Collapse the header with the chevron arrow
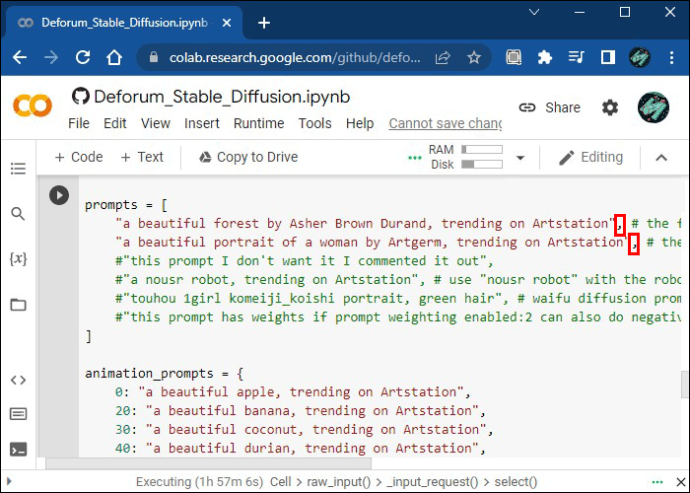Screen dimensions: 690x493 click(x=661, y=158)
